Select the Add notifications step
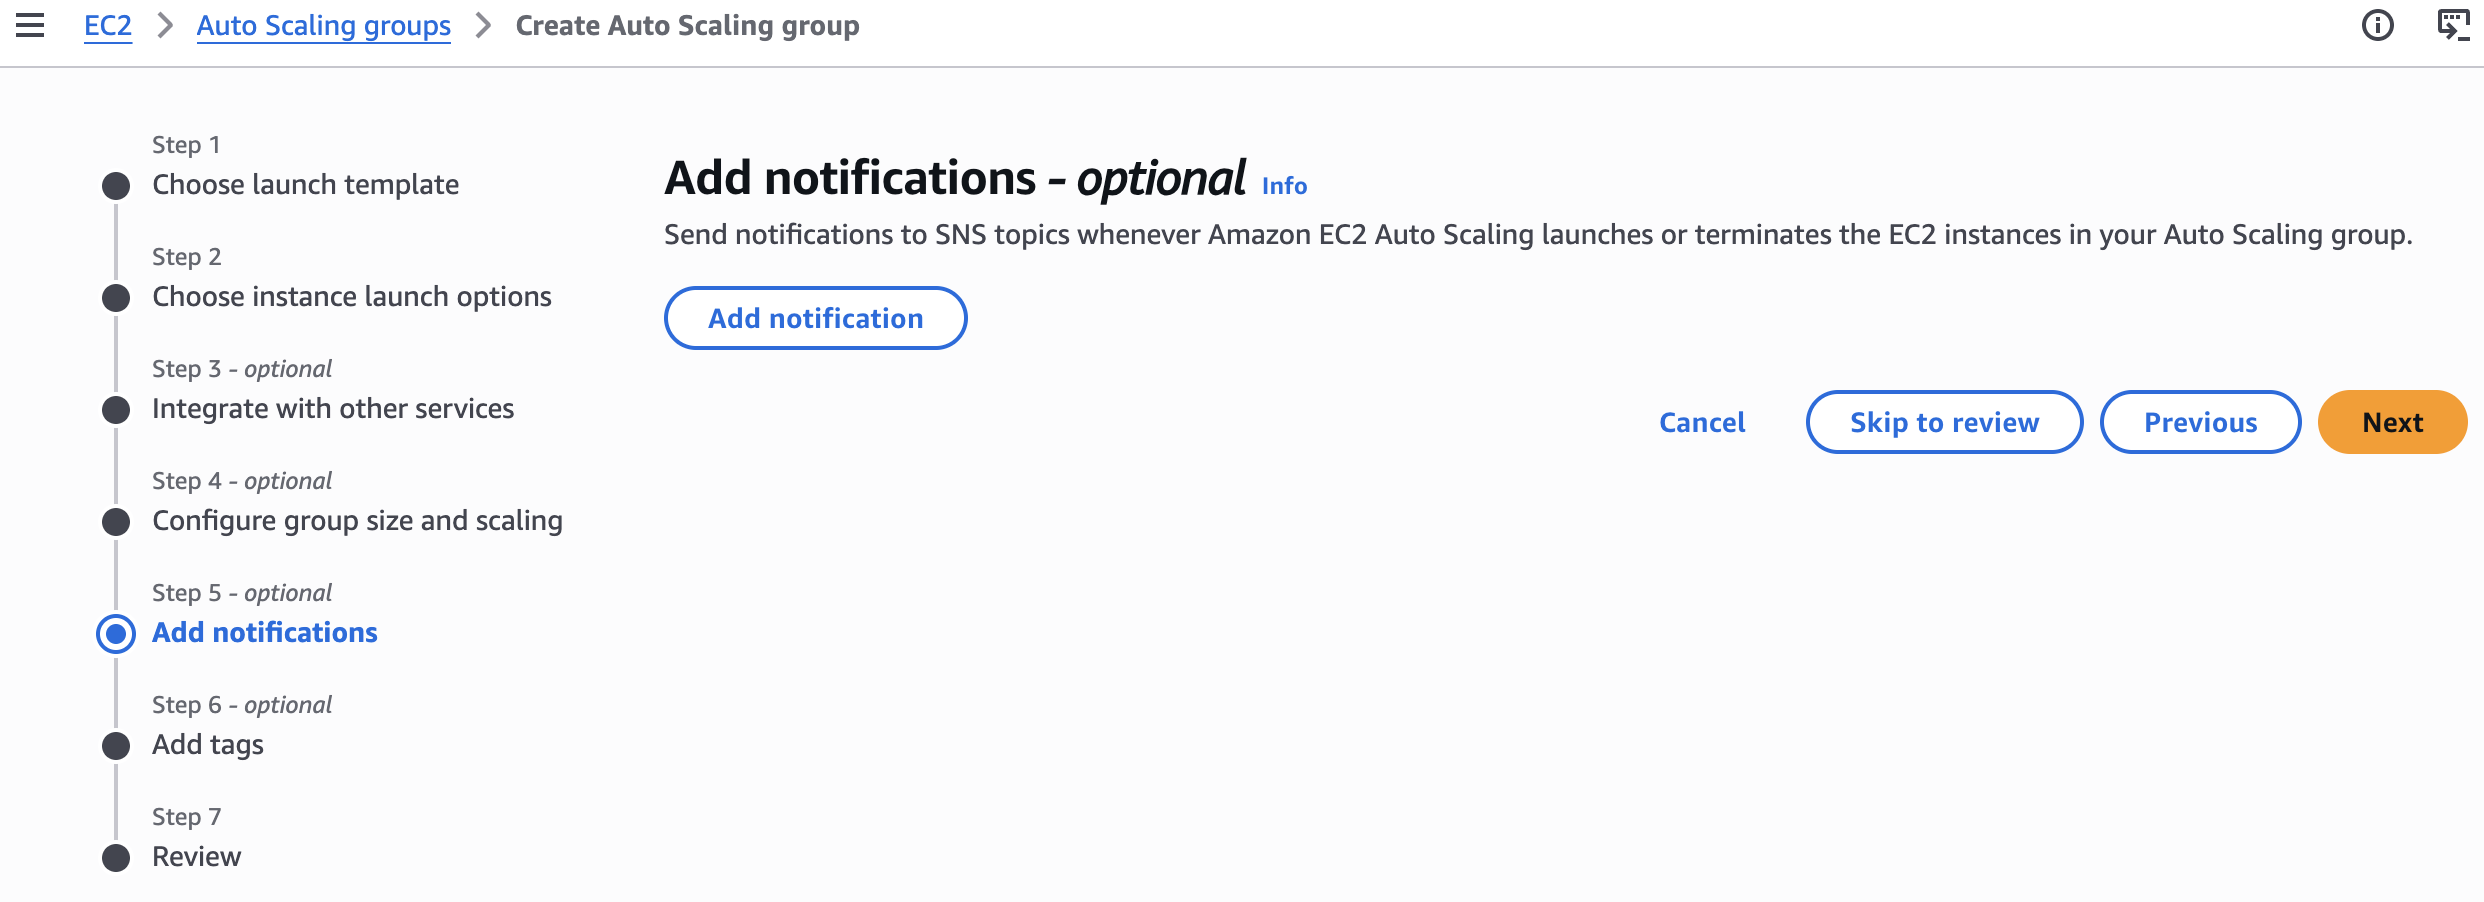 [x=264, y=633]
